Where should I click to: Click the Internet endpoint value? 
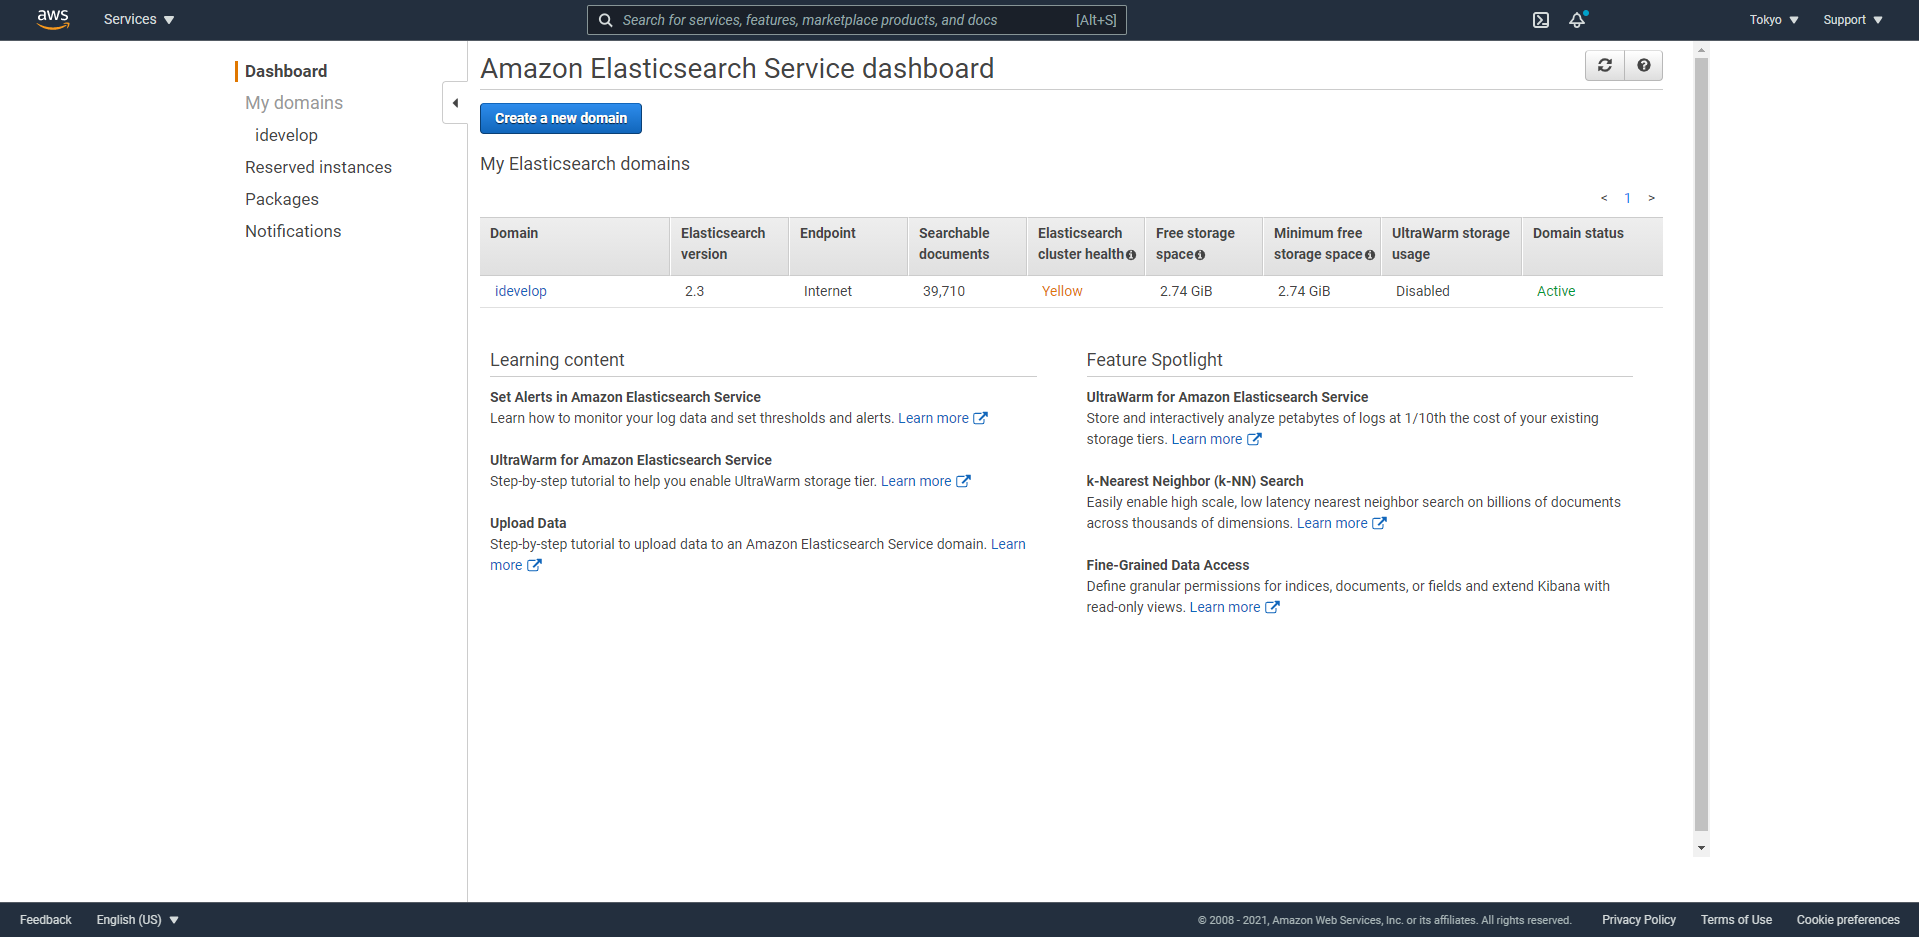tap(828, 291)
